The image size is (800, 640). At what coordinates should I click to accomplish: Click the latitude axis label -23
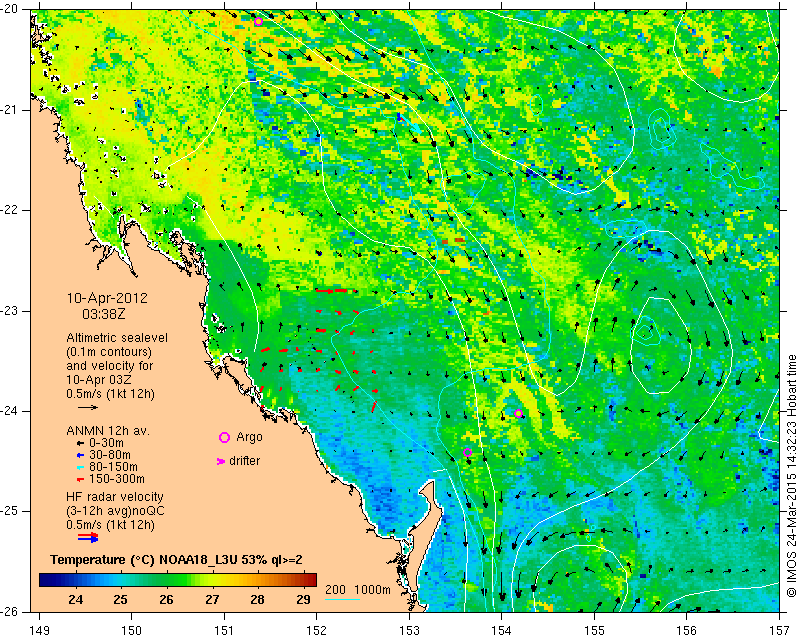10,311
